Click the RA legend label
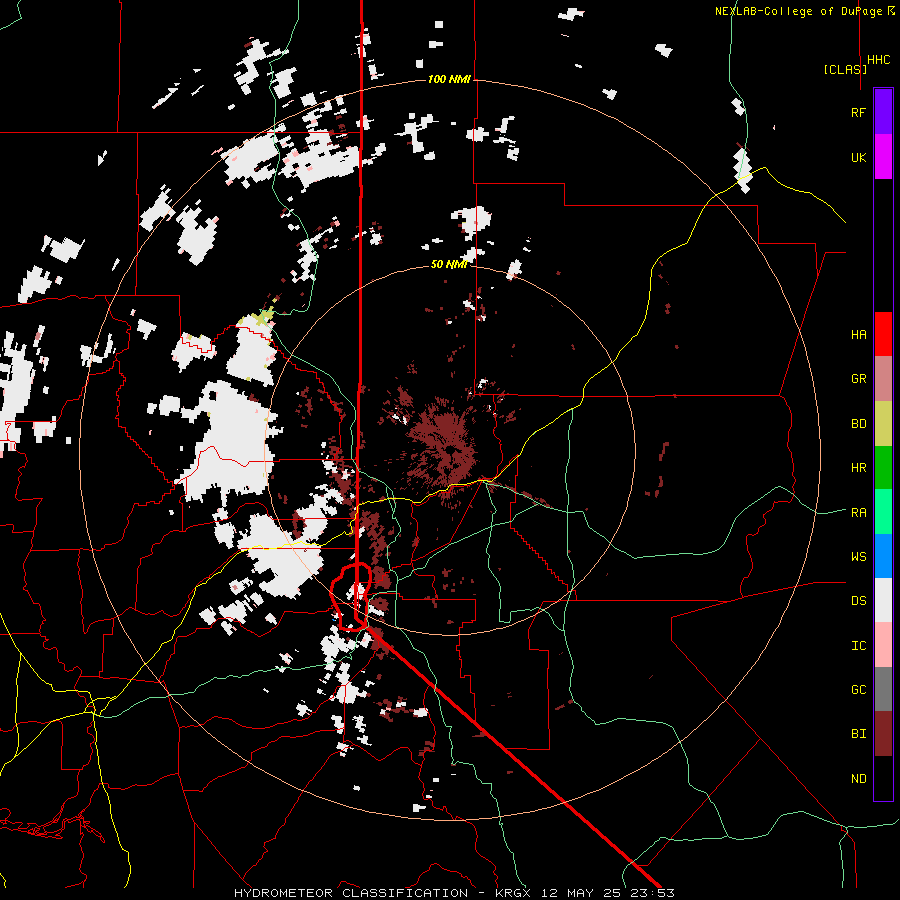The height and width of the screenshot is (900, 900). point(858,513)
